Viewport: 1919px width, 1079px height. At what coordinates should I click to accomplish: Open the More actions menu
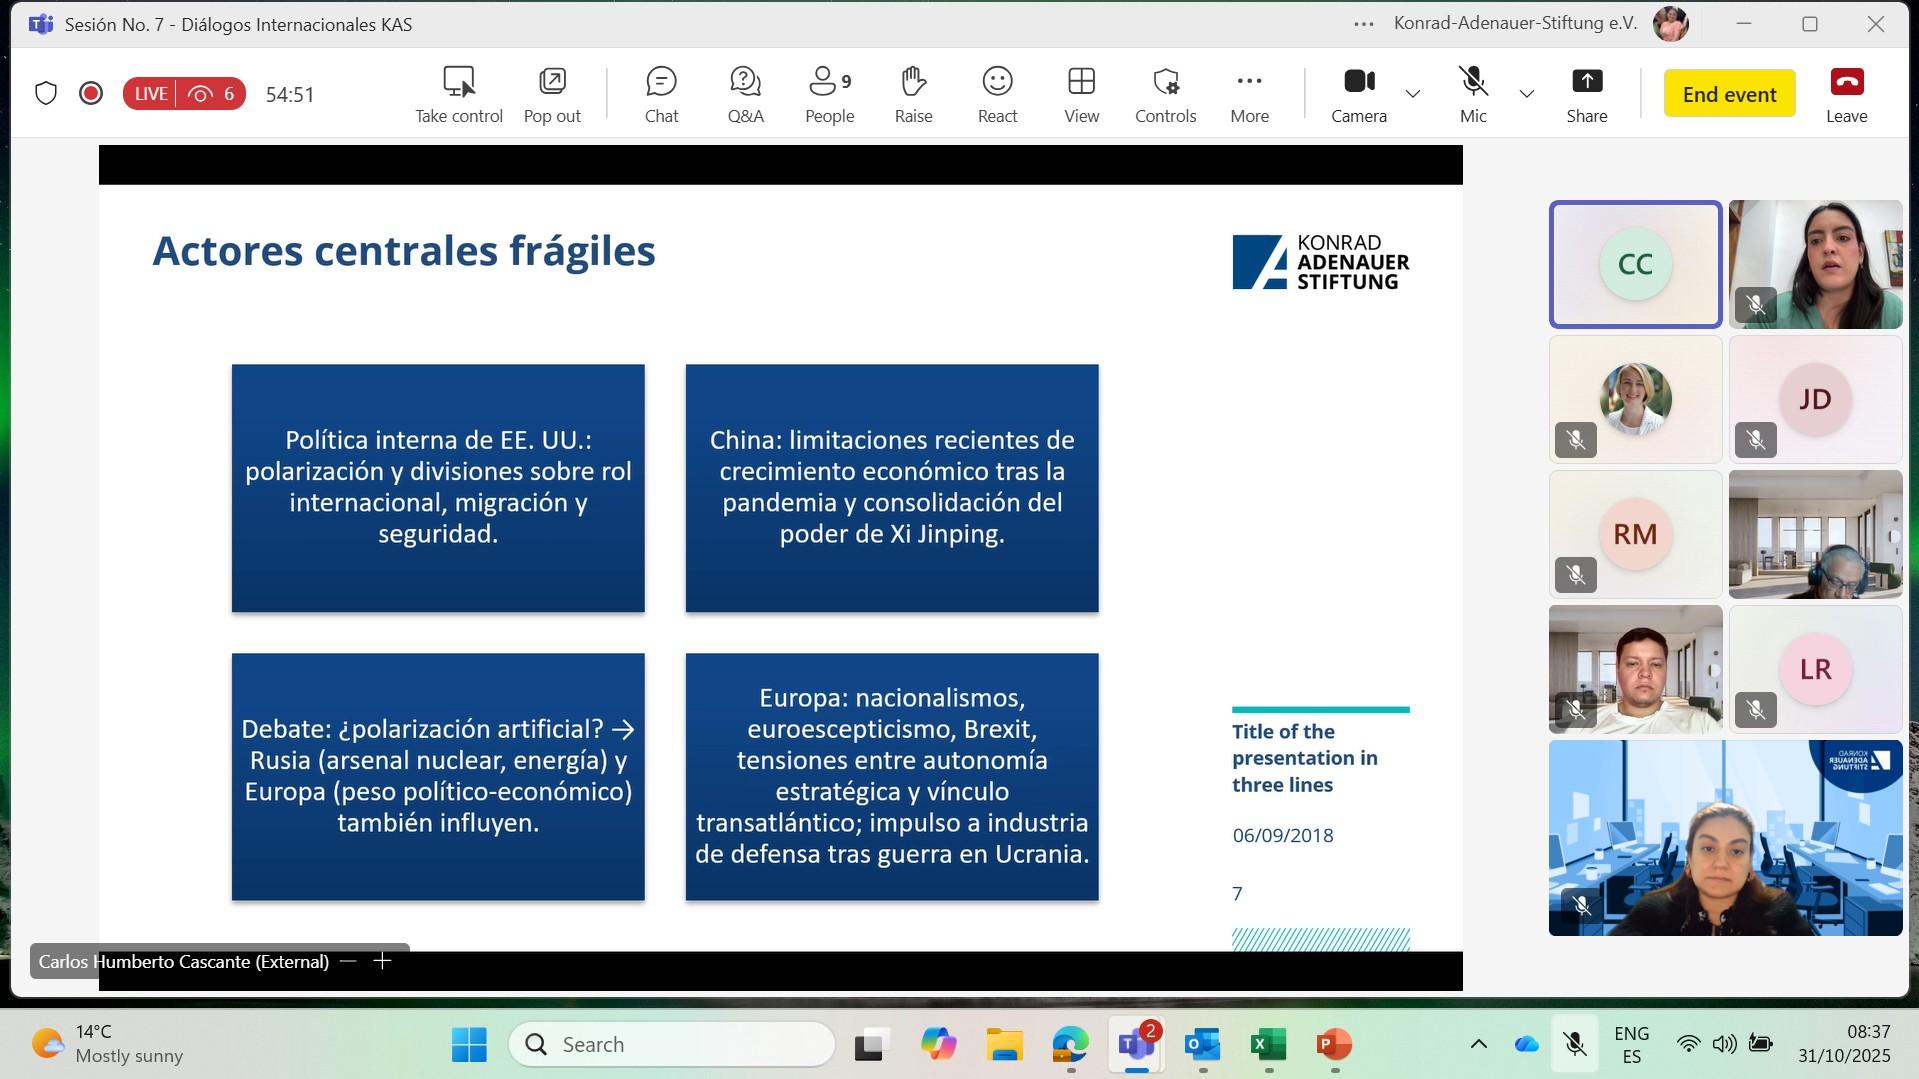tap(1249, 94)
